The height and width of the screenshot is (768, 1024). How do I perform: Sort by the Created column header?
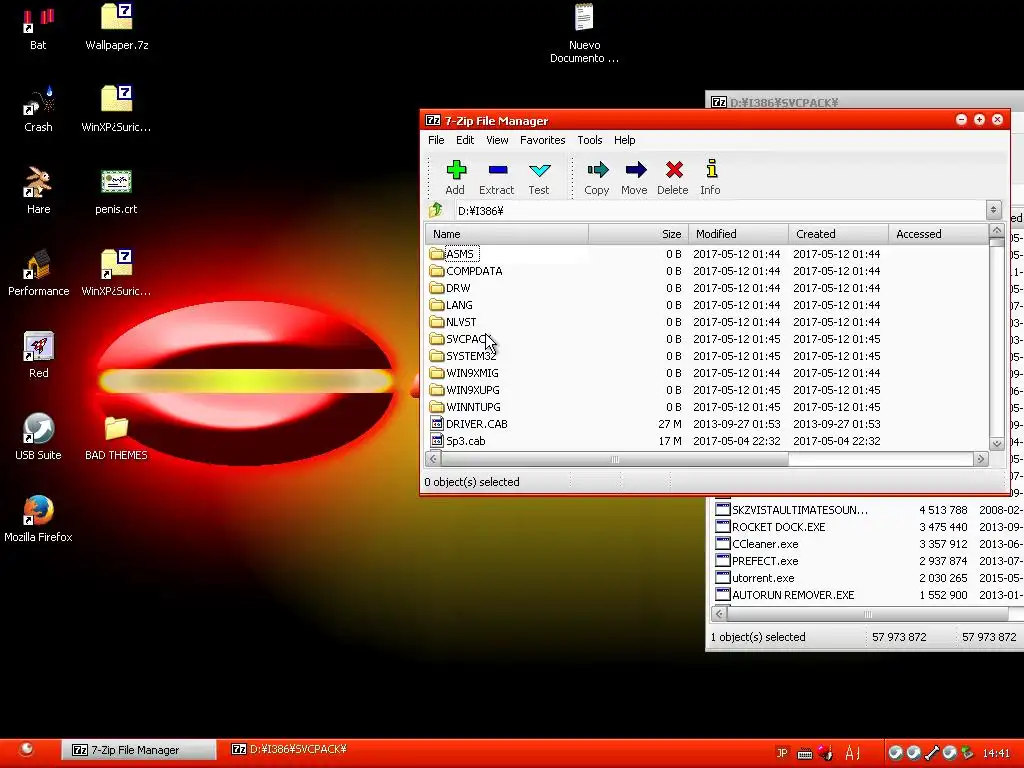point(839,234)
